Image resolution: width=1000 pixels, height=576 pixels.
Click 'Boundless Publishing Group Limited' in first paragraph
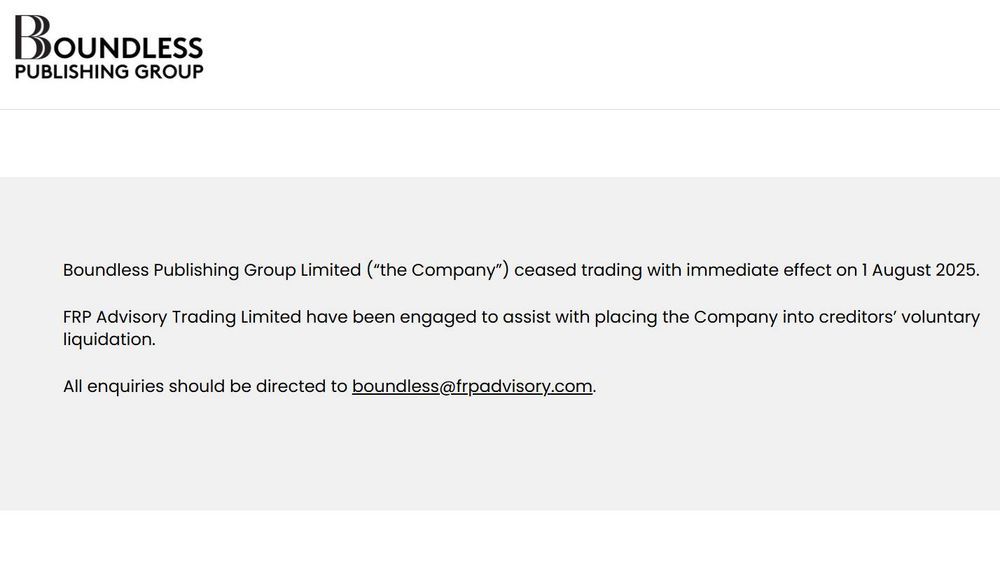pyautogui.click(x=212, y=270)
